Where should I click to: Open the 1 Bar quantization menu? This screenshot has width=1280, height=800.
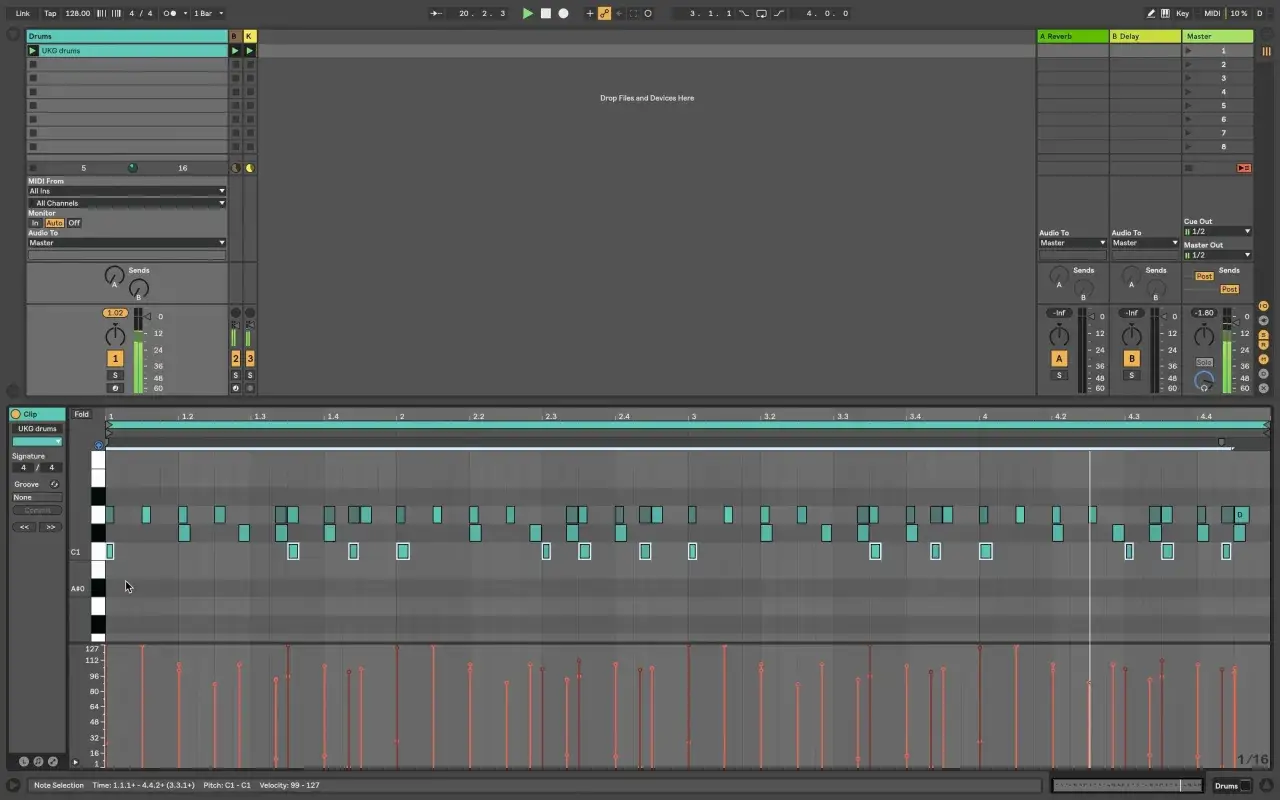click(208, 13)
